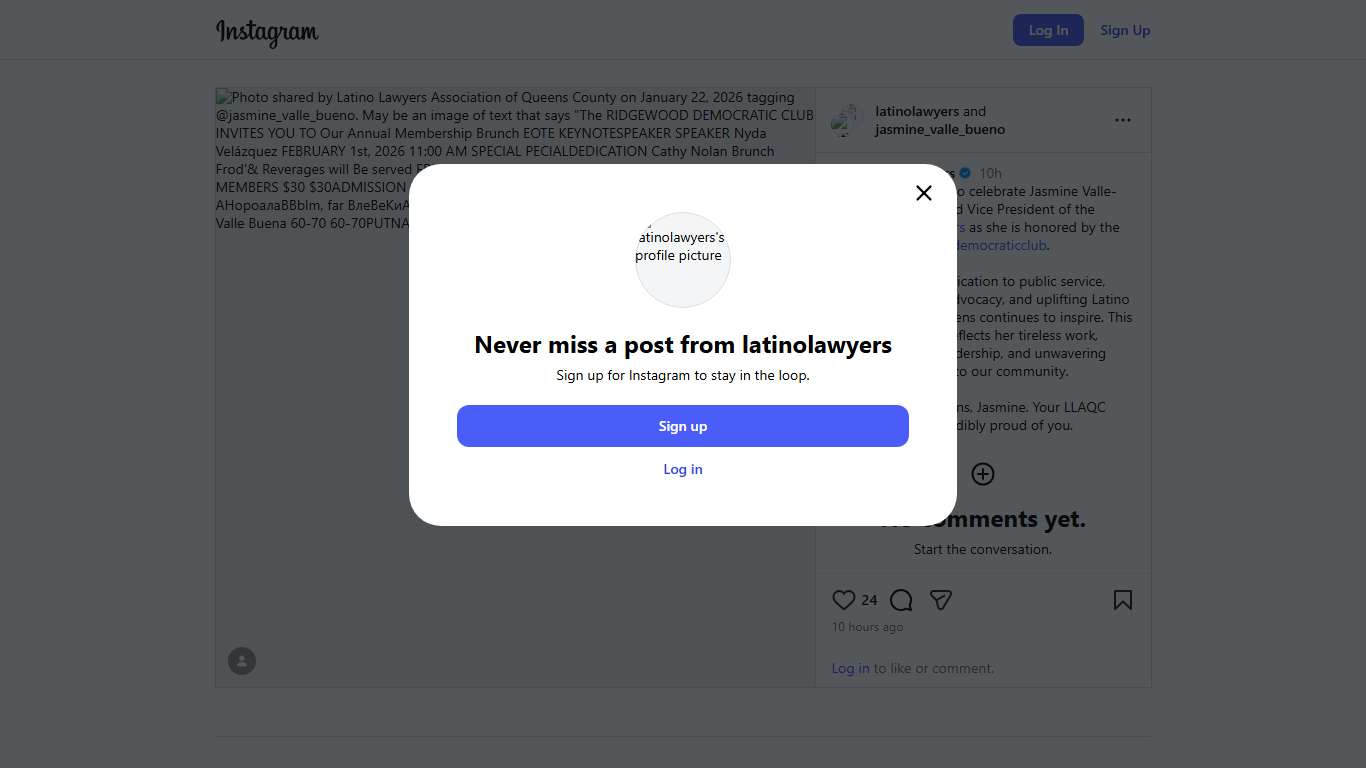Open the latinolawyers profile from post header

917,111
